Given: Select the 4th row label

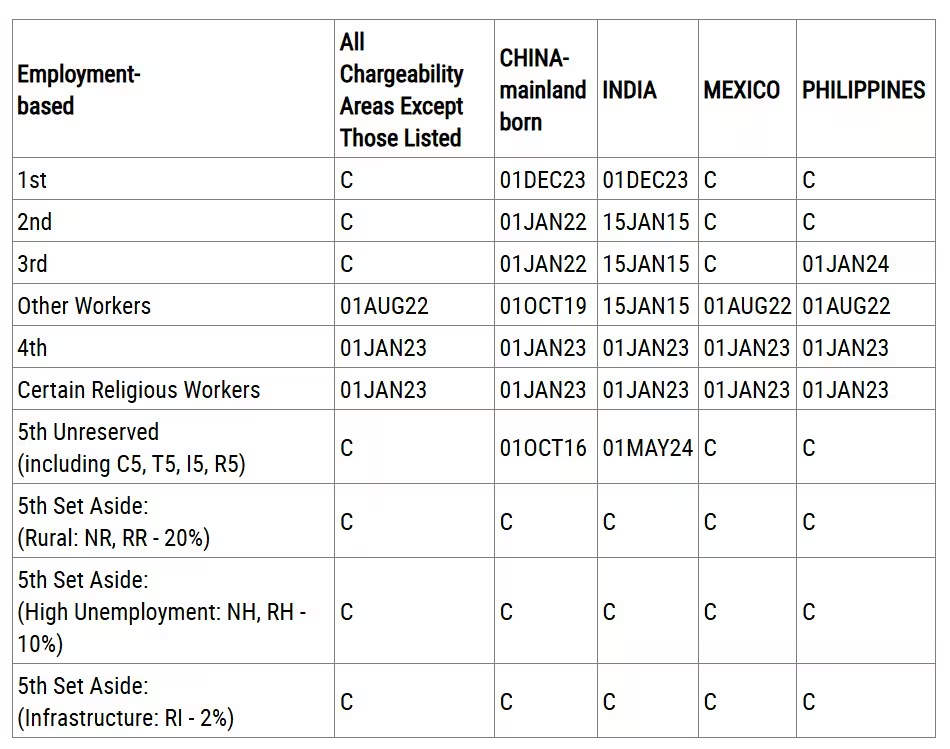Looking at the screenshot, I should (32, 348).
